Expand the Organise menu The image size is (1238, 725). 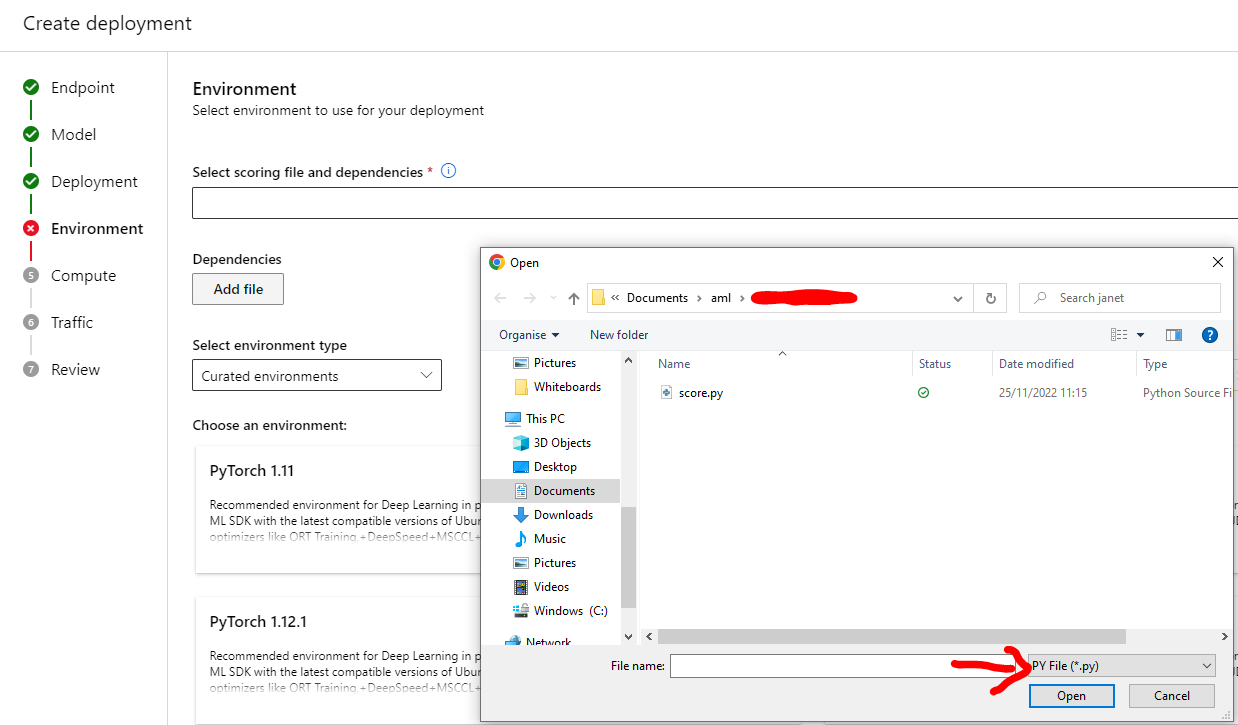[x=522, y=334]
